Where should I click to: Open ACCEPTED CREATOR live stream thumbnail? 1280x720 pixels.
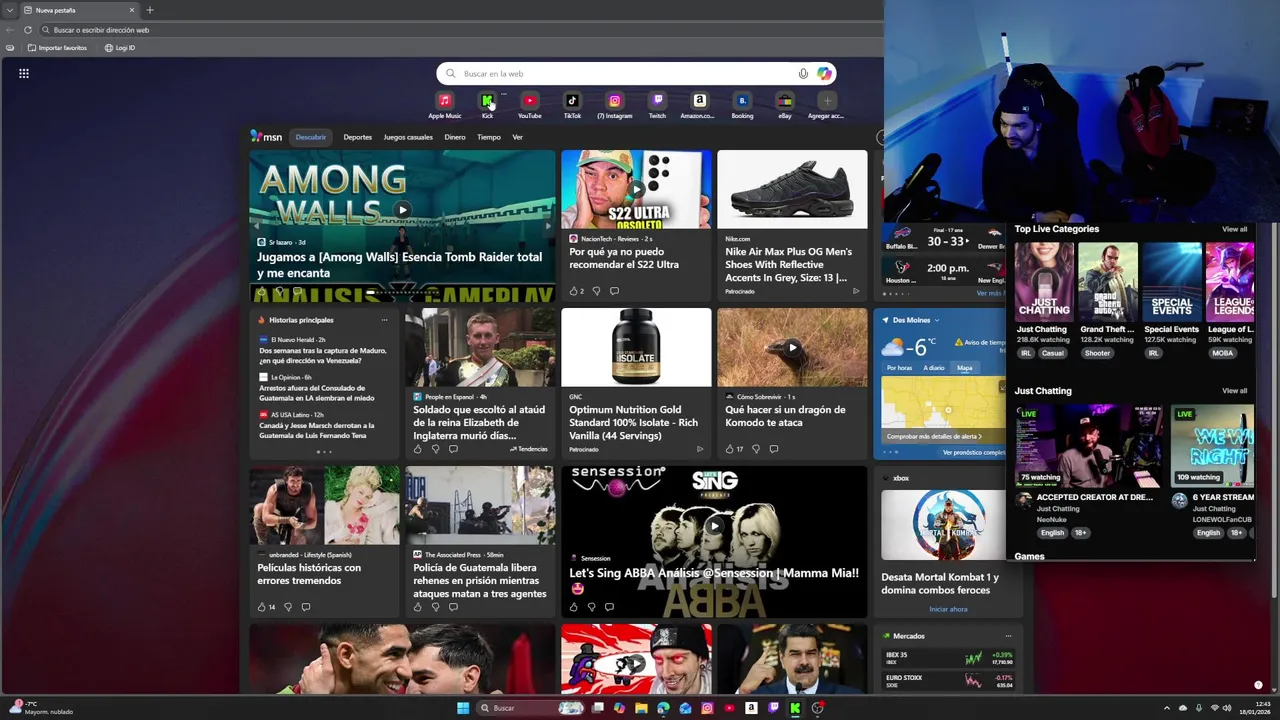pyautogui.click(x=1087, y=446)
